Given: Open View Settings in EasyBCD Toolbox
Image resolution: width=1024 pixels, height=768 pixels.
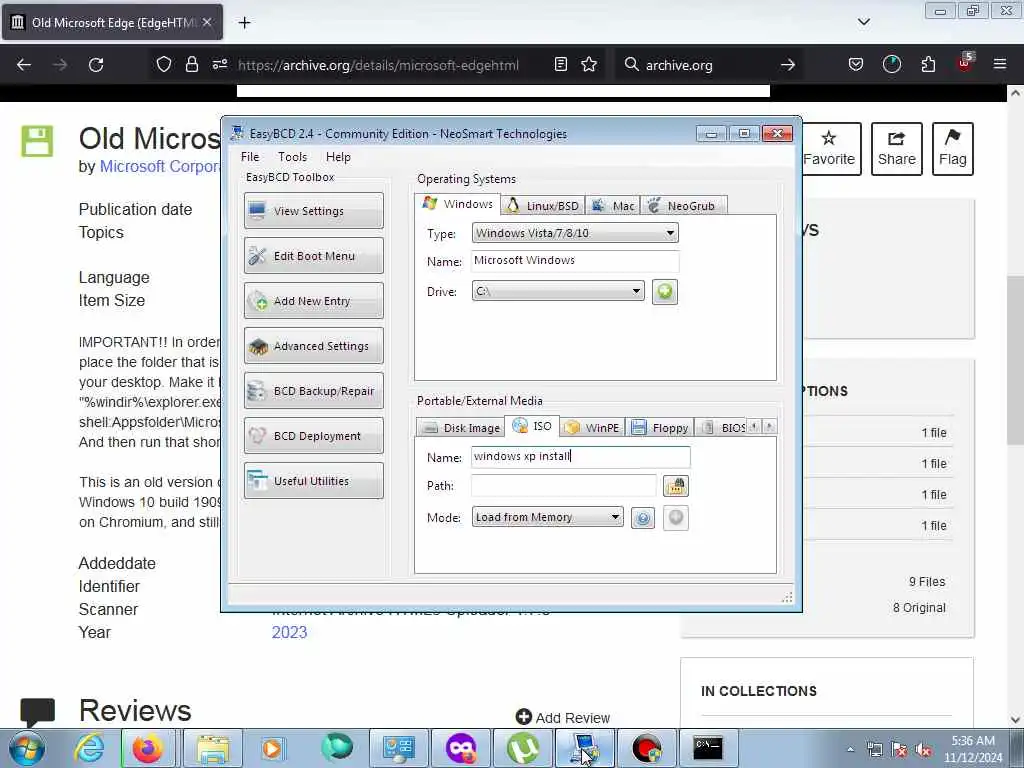Looking at the screenshot, I should click(x=313, y=210).
